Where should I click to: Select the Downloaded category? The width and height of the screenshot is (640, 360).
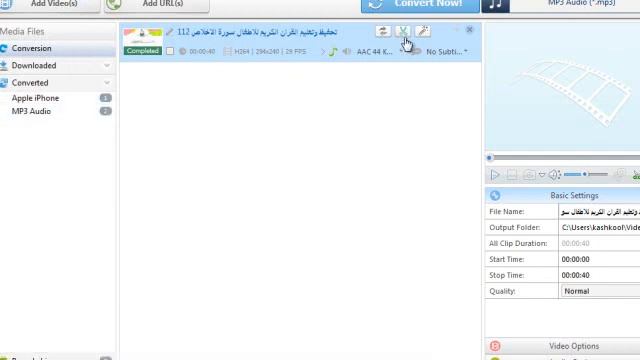(x=34, y=65)
